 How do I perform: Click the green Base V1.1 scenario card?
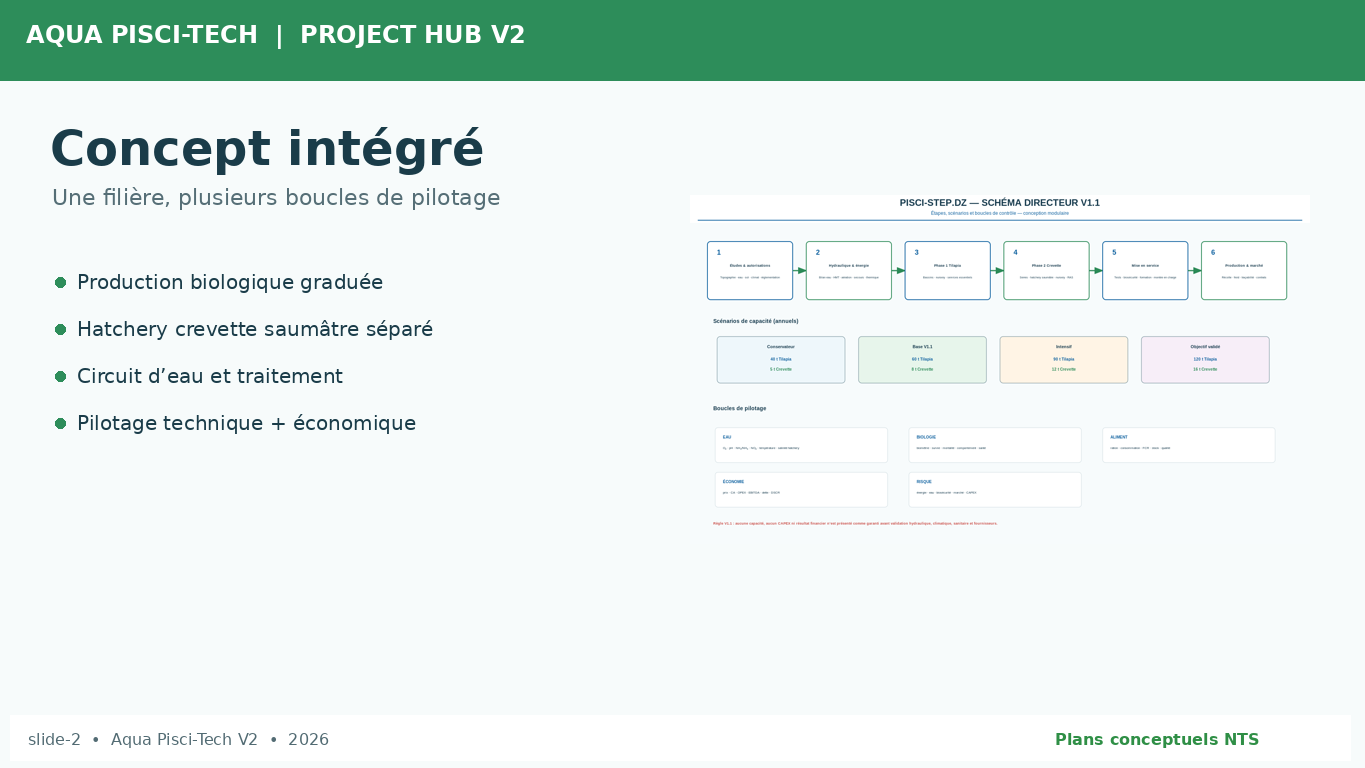[x=922, y=360]
